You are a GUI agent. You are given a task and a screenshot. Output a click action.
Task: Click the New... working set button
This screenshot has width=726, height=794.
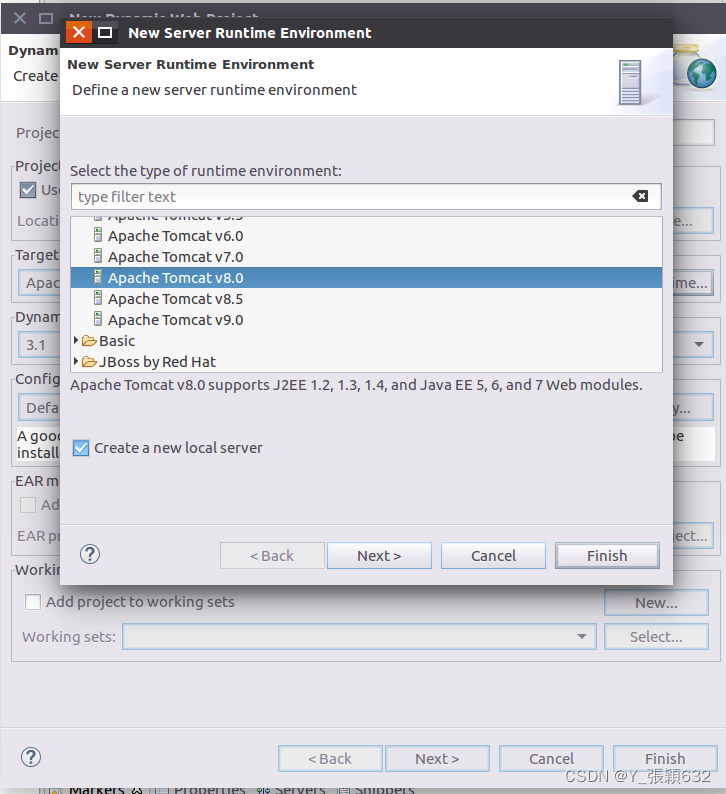[656, 603]
